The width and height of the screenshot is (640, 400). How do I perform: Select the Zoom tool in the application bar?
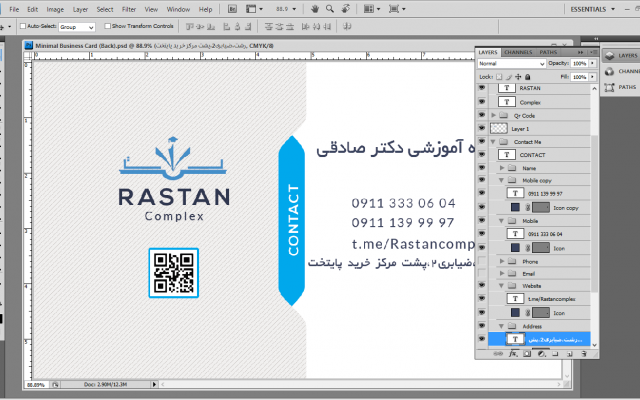pos(330,9)
